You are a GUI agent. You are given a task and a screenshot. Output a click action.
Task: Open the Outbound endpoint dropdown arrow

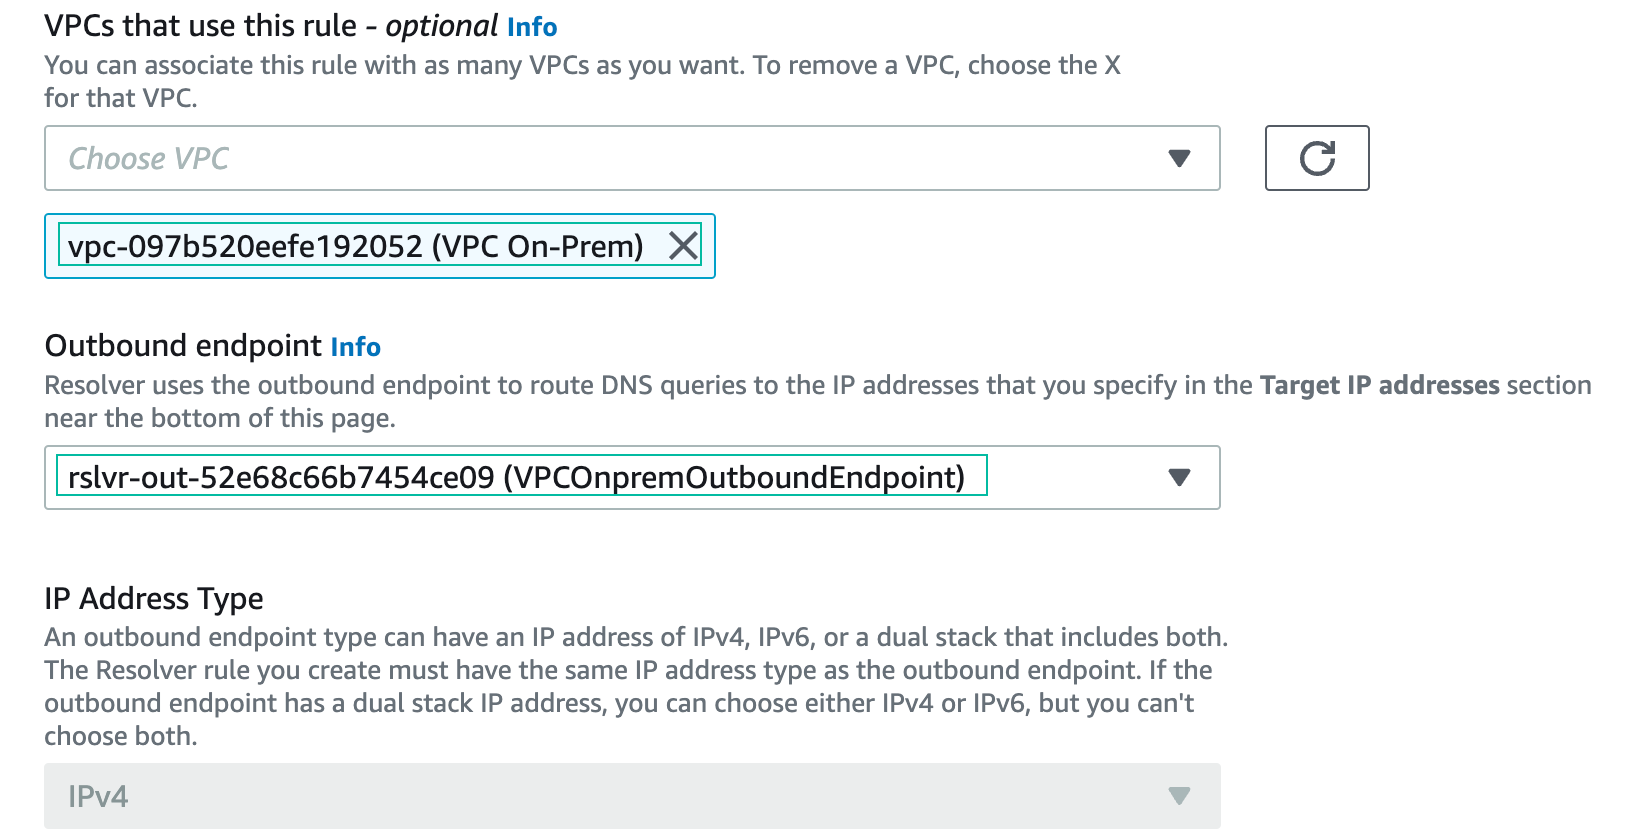pyautogui.click(x=1179, y=477)
